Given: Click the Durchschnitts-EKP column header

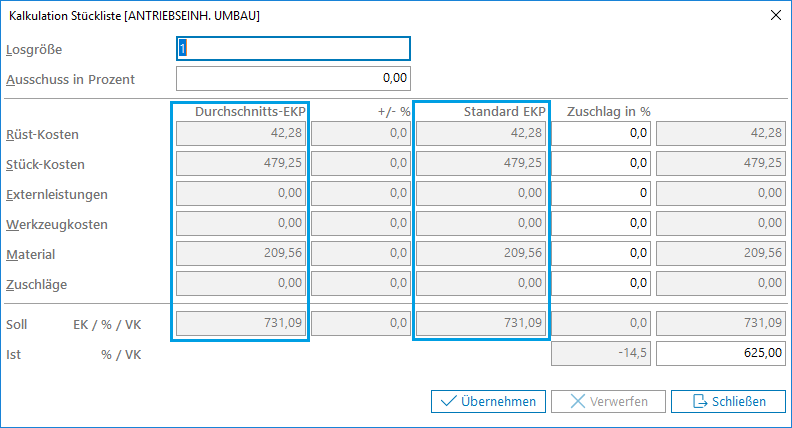Looking at the screenshot, I should coord(249,111).
